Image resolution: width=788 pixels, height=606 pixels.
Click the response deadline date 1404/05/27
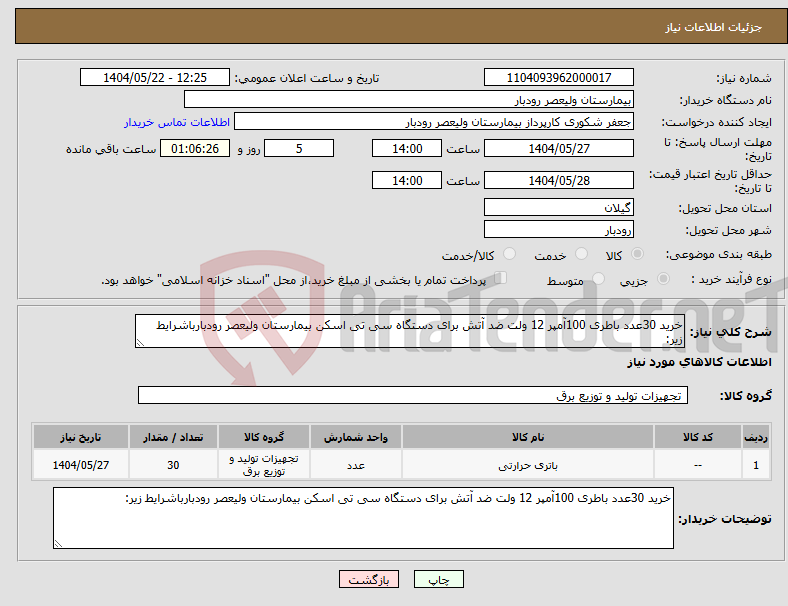[x=559, y=148]
